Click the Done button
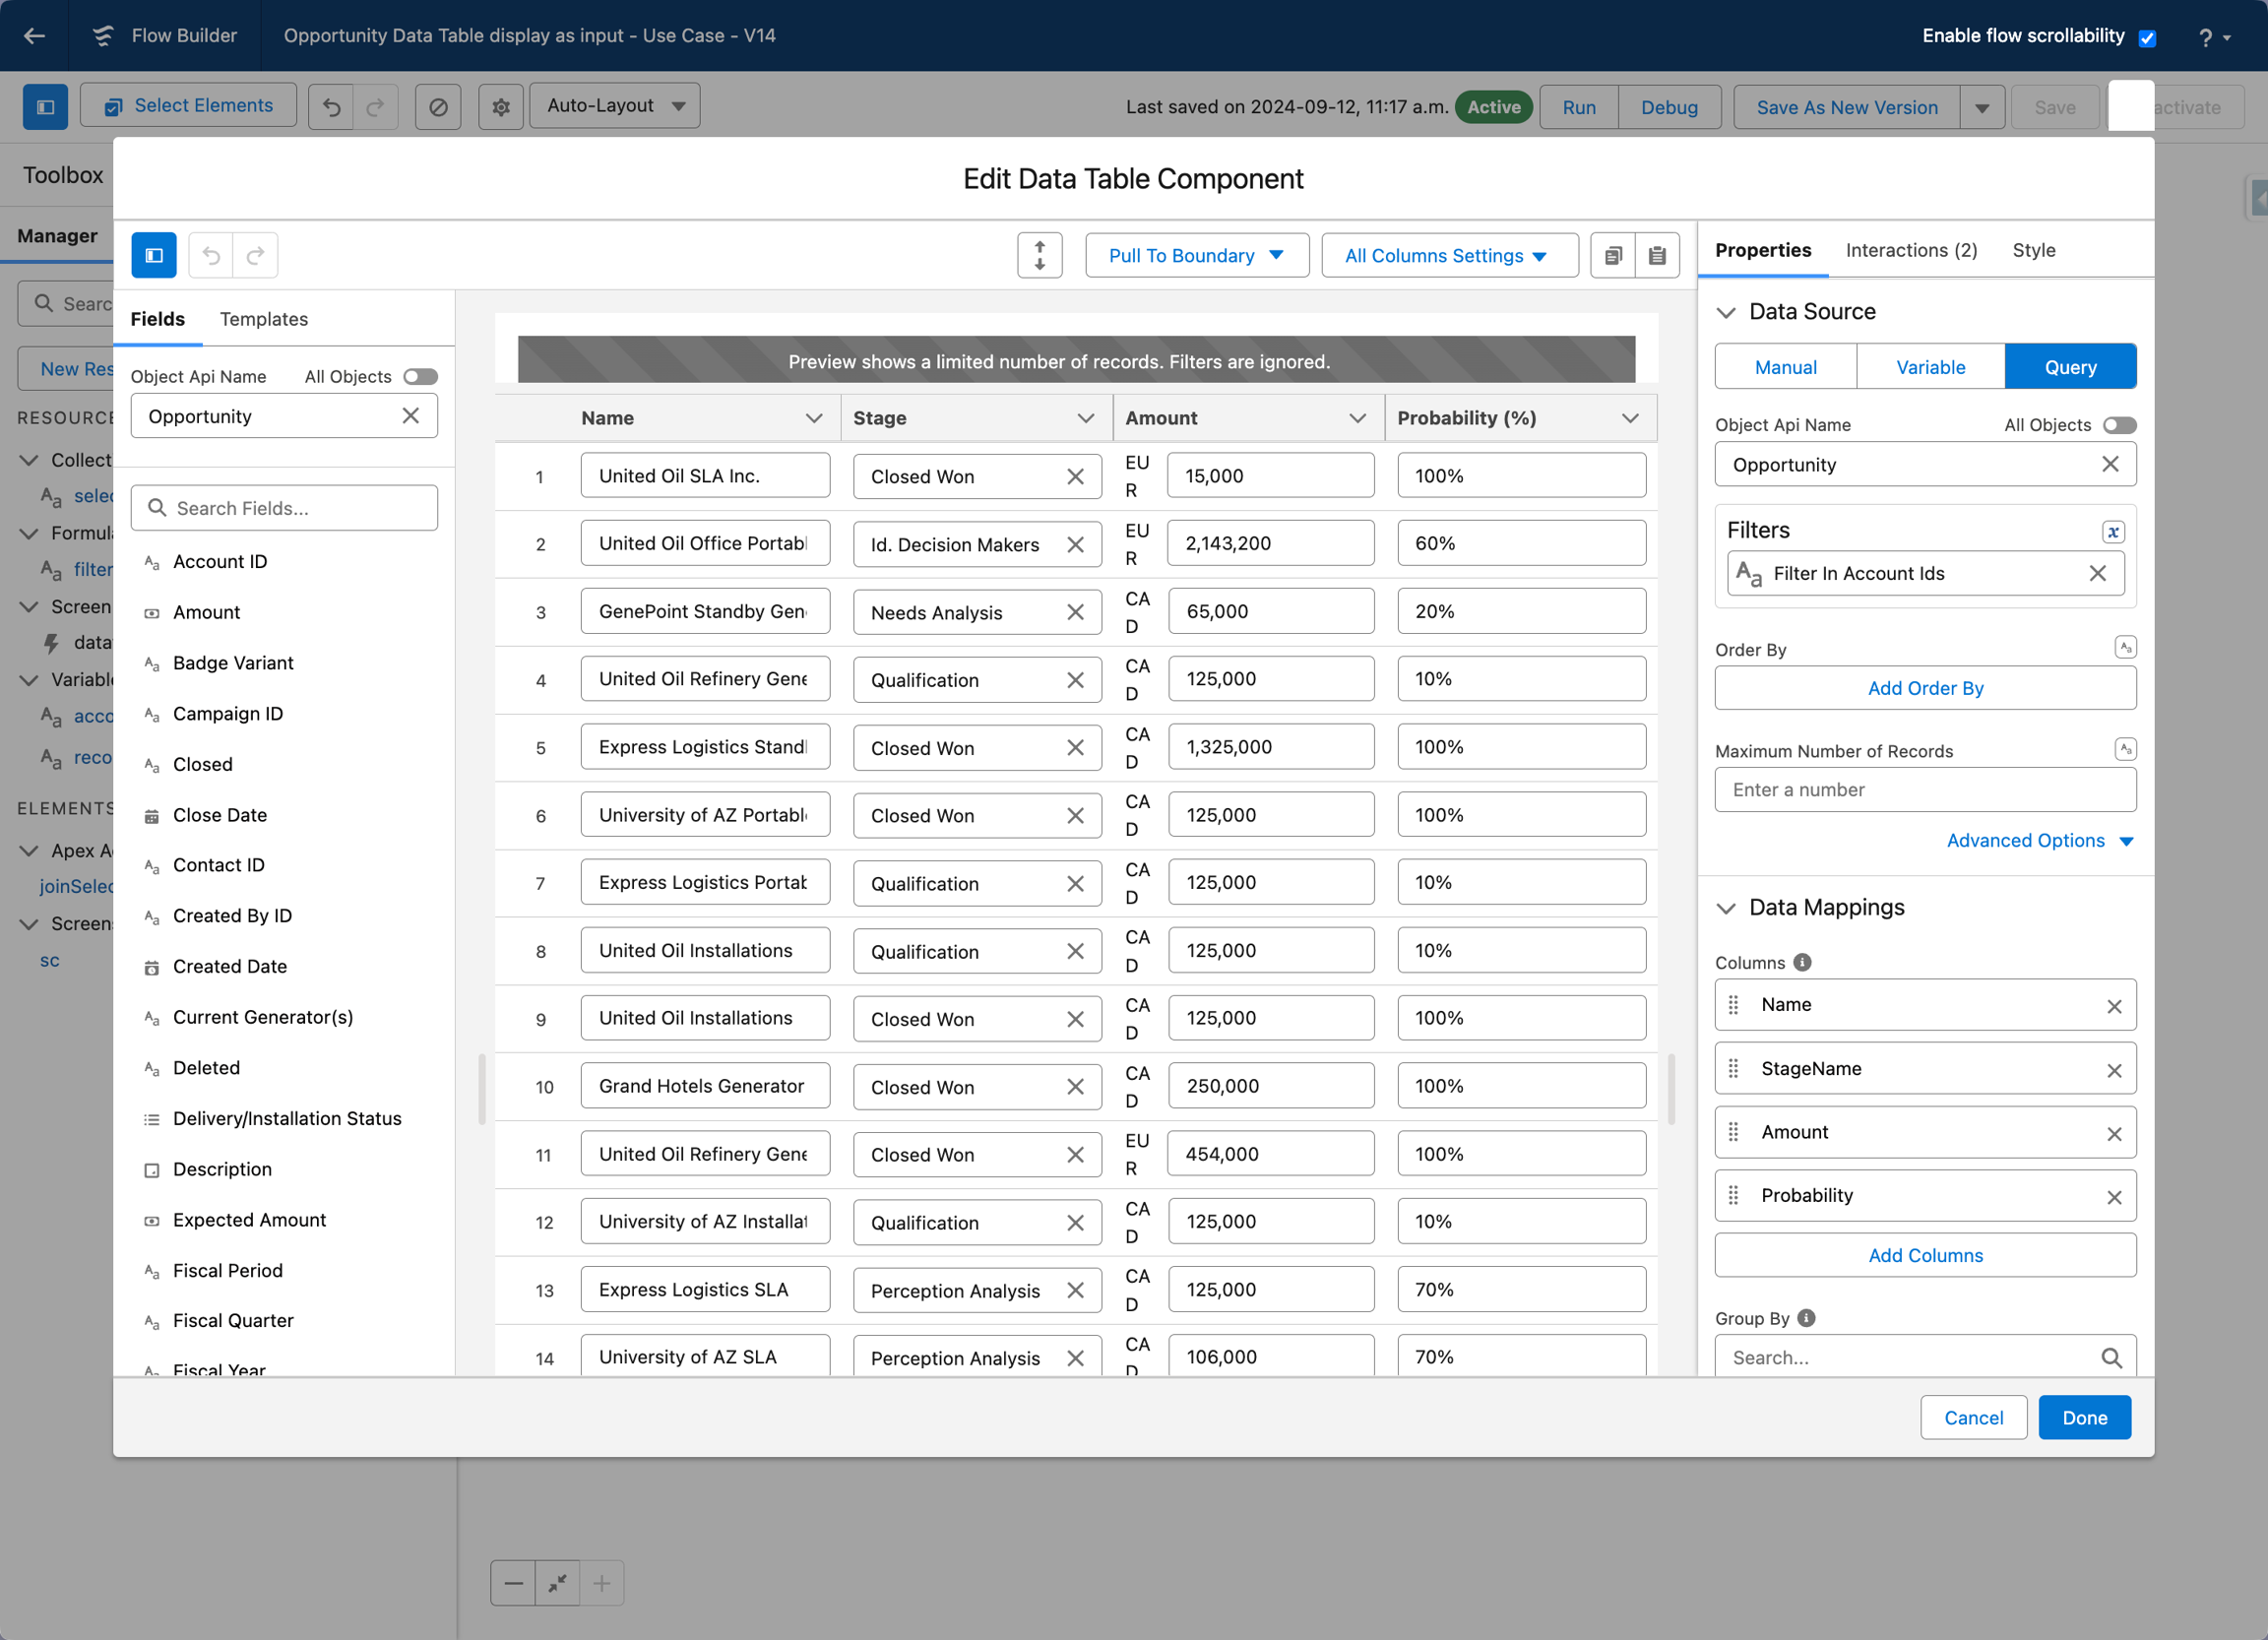 point(2084,1418)
